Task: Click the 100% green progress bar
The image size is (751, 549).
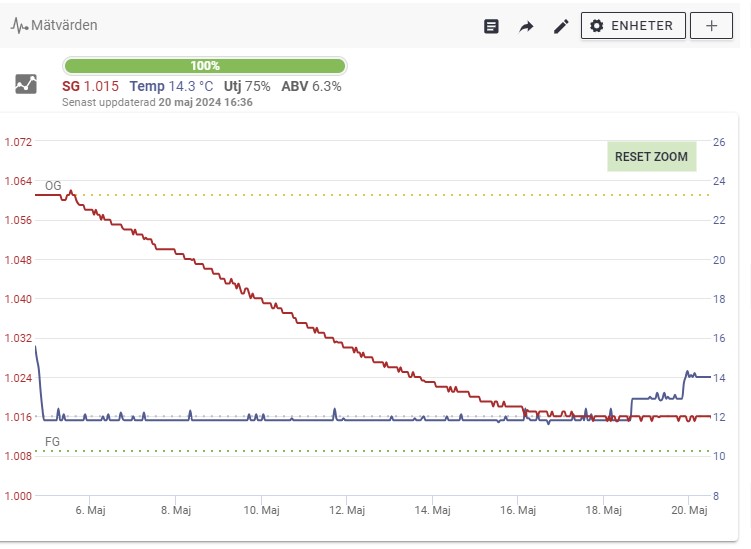Action: pos(205,65)
